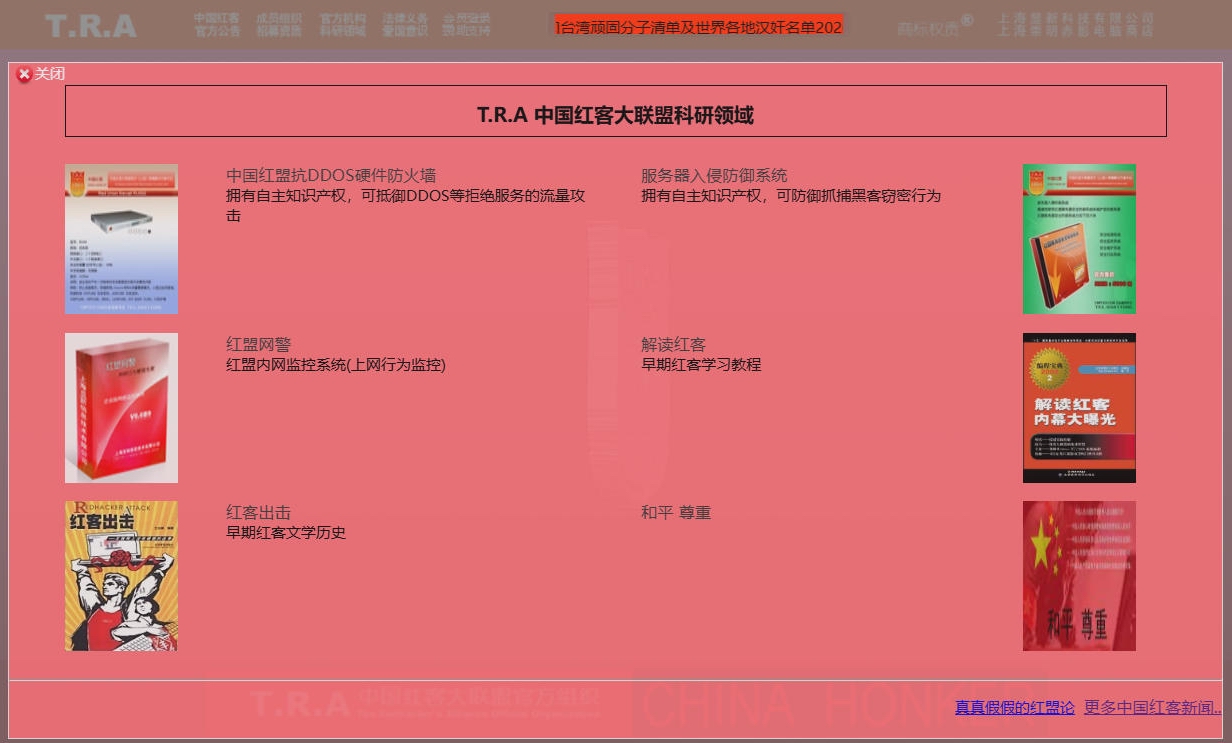Open the 中国红客 官方公告 menu item
The height and width of the screenshot is (743, 1232).
click(217, 25)
